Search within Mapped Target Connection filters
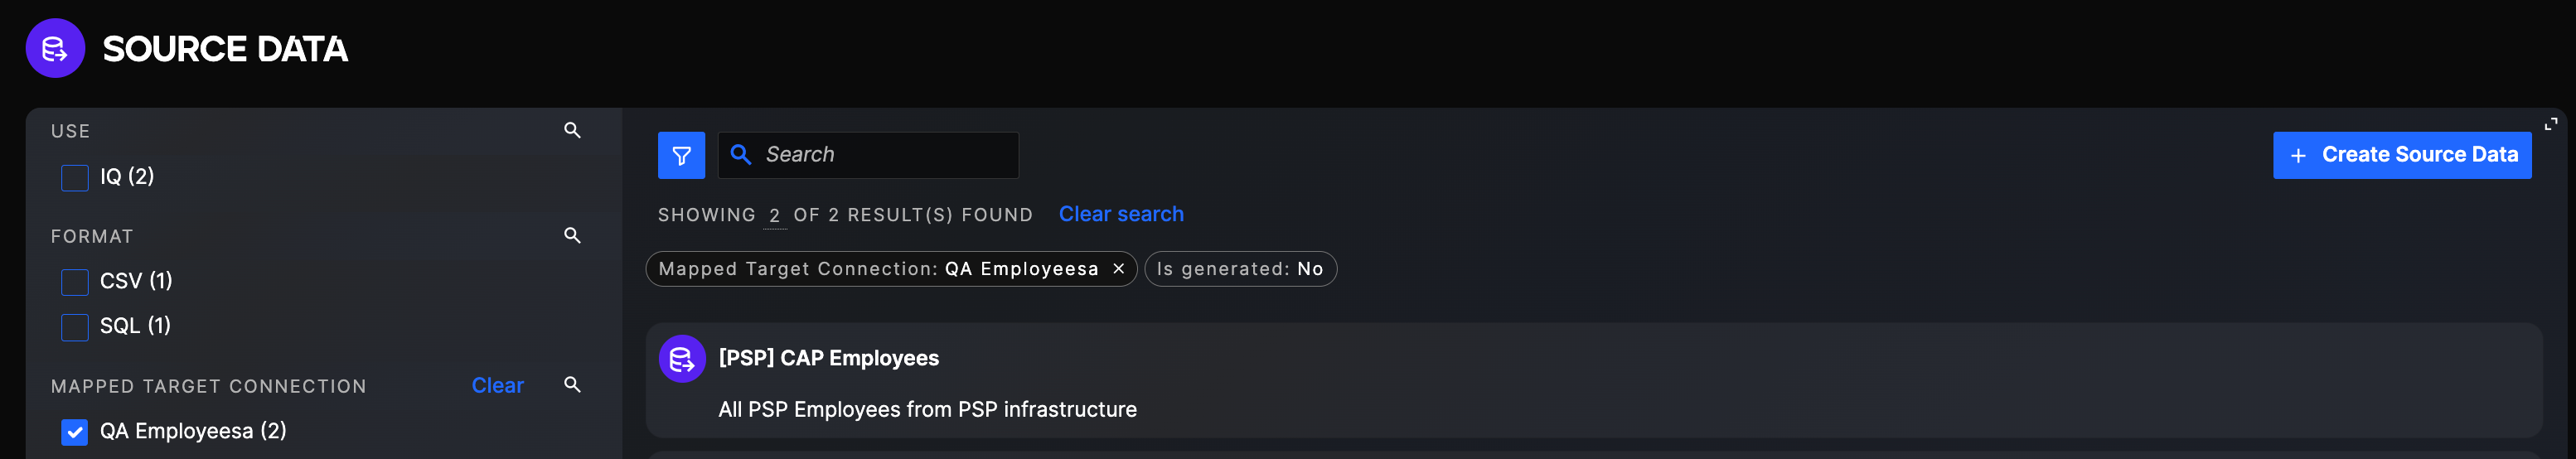Screen dimensions: 2576x459 coord(572,385)
